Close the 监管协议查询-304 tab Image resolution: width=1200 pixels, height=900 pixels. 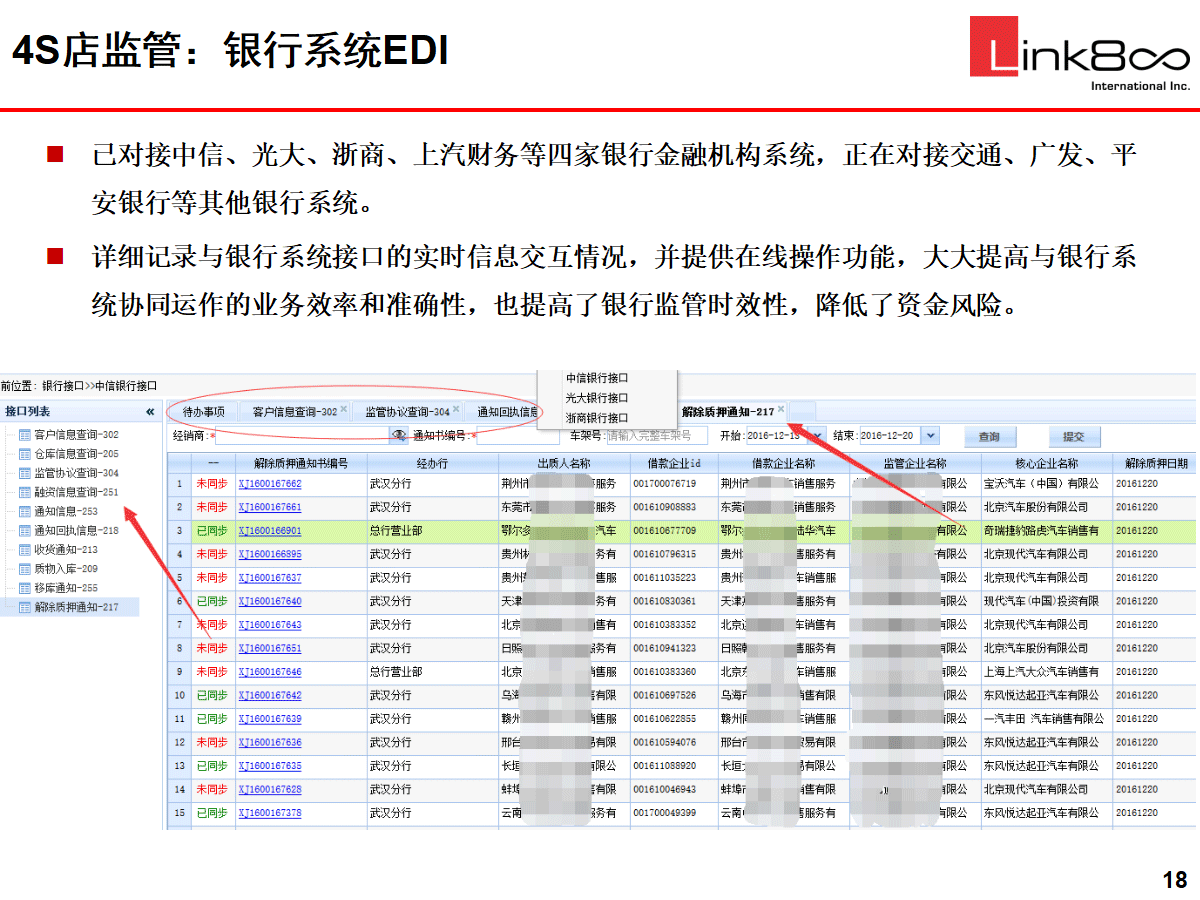tap(456, 409)
